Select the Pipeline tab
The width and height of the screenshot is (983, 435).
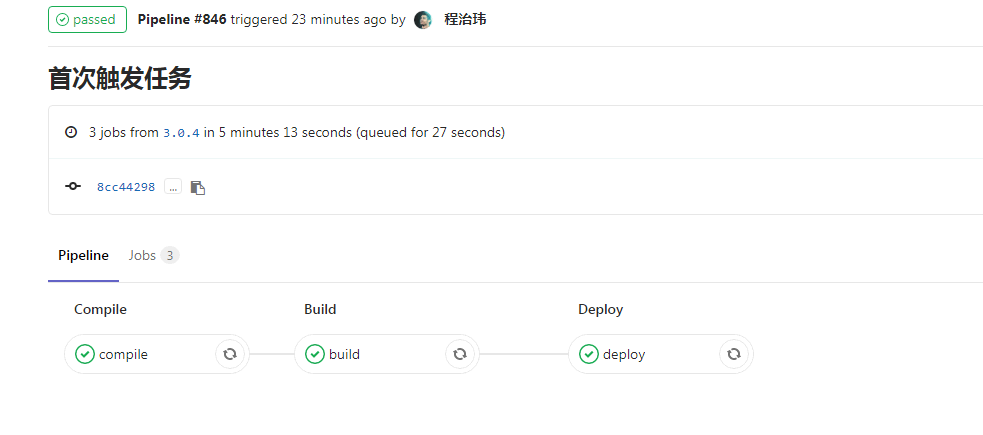click(83, 256)
